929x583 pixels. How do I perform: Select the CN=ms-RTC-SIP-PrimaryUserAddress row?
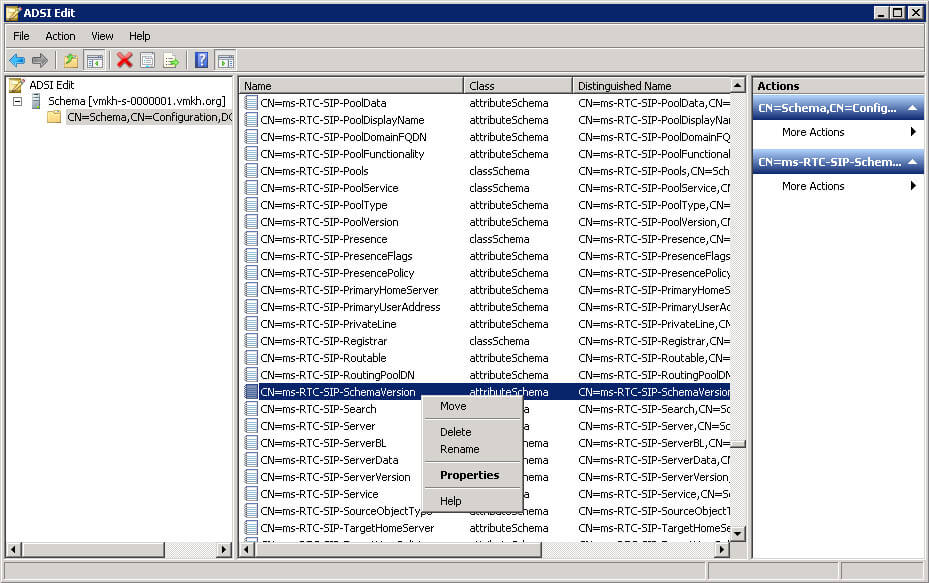coord(486,307)
